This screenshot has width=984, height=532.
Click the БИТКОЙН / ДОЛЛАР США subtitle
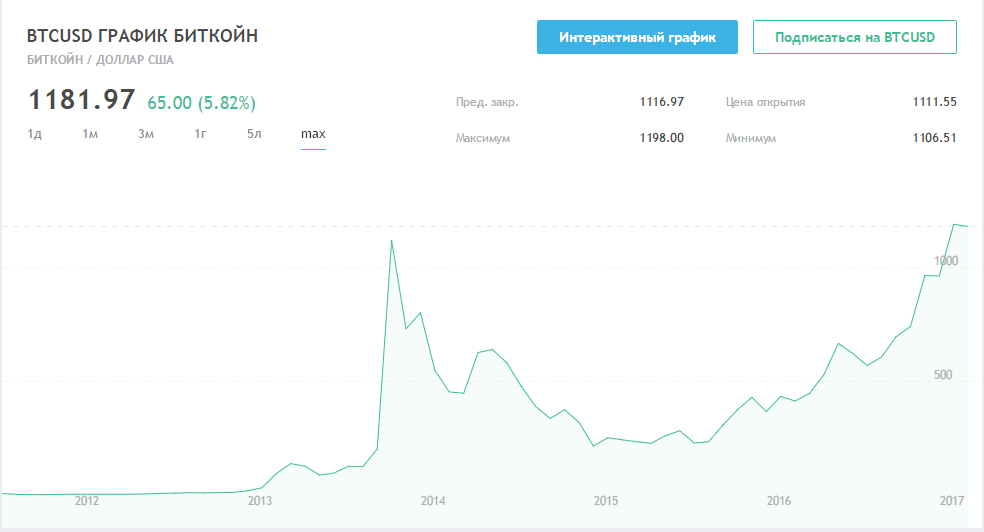pos(100,60)
